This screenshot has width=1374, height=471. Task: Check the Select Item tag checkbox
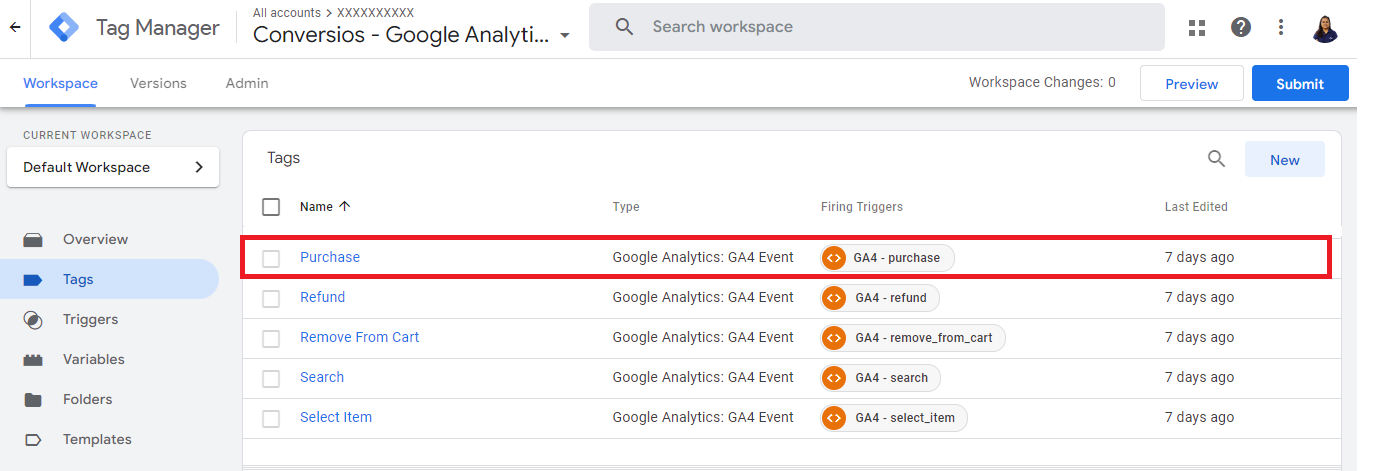[x=271, y=419]
